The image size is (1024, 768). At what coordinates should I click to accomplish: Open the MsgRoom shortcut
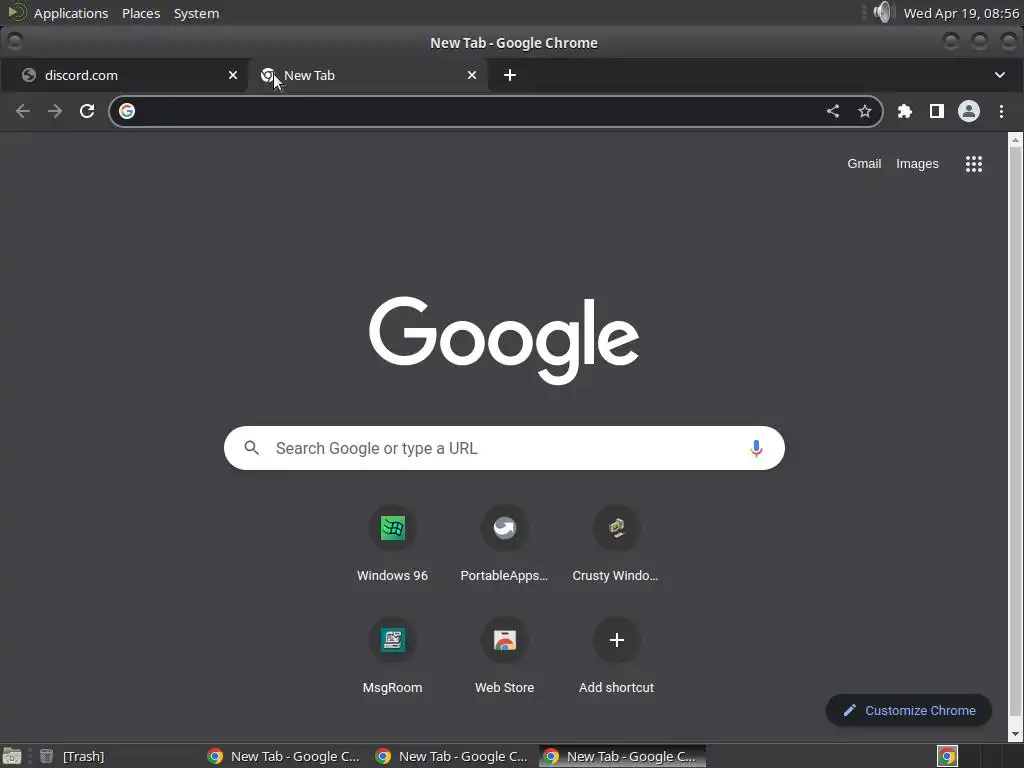tap(392, 656)
